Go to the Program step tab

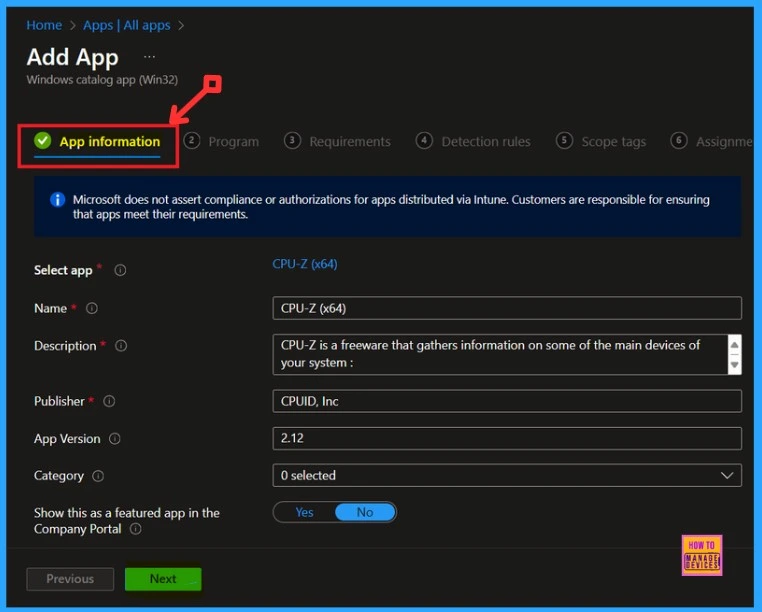pos(222,141)
